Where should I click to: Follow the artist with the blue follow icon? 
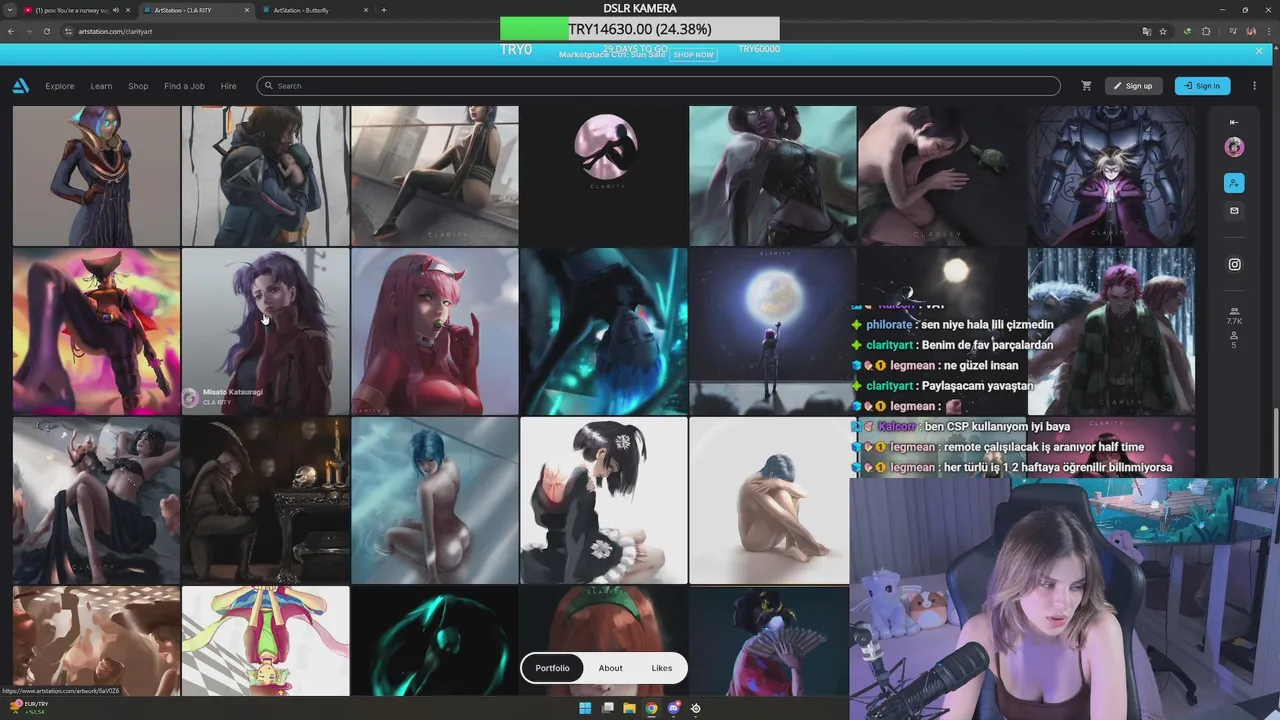1234,183
